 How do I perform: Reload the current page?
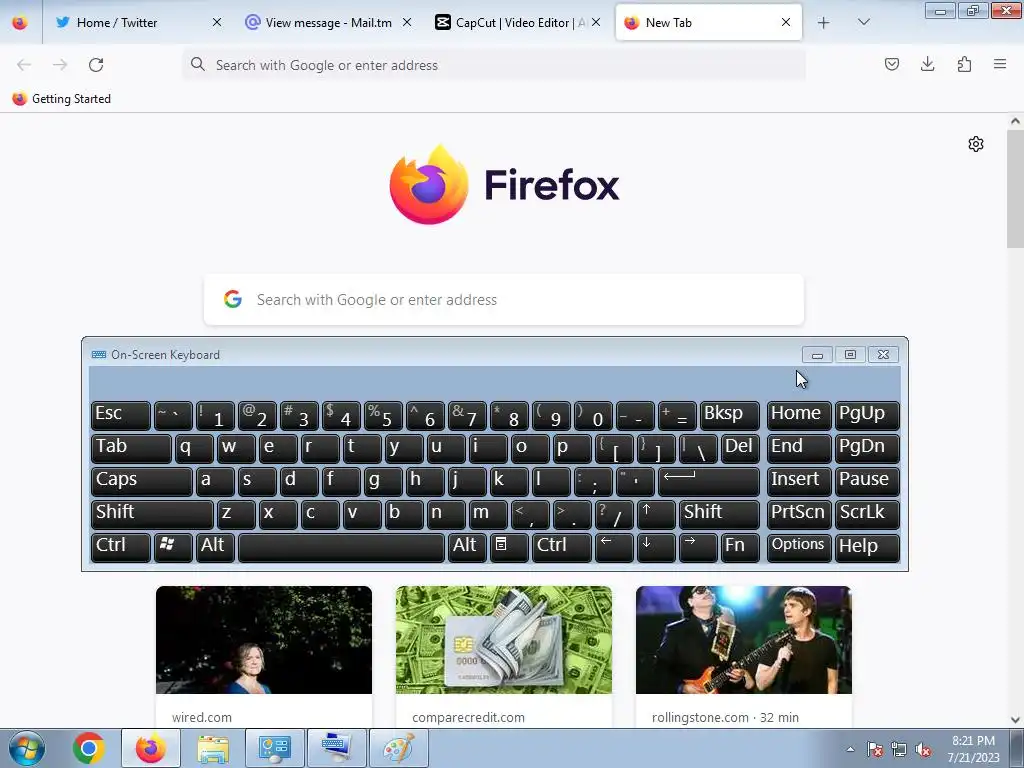click(x=96, y=65)
